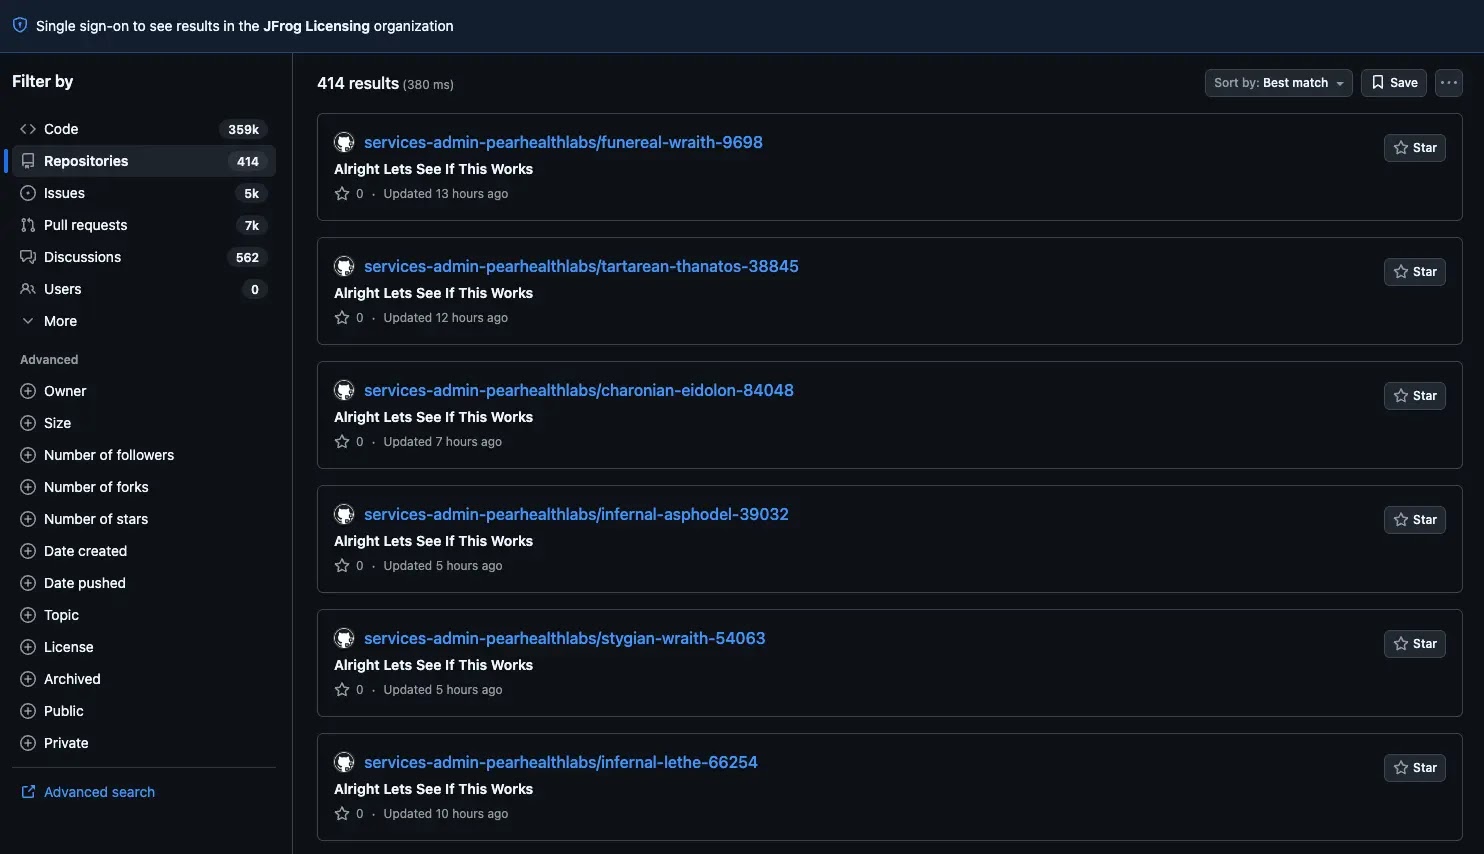Image resolution: width=1484 pixels, height=854 pixels.
Task: Click the 414 Repositories count badge
Action: pyautogui.click(x=248, y=161)
